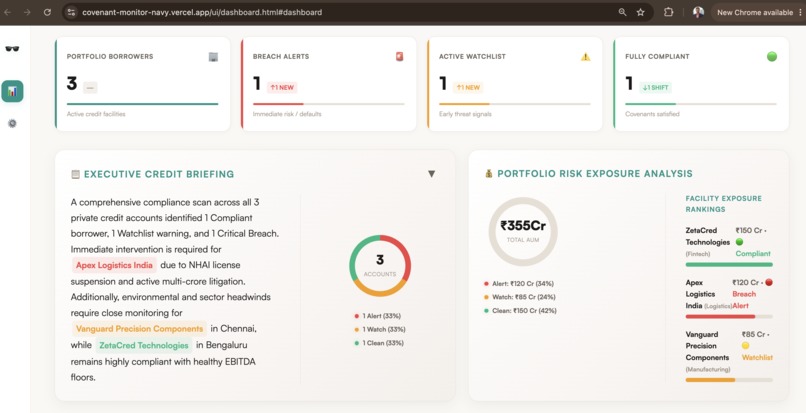This screenshot has width=806, height=413.
Task: Click the ₹85 Cr amount for Vanguard
Action: [x=754, y=334]
